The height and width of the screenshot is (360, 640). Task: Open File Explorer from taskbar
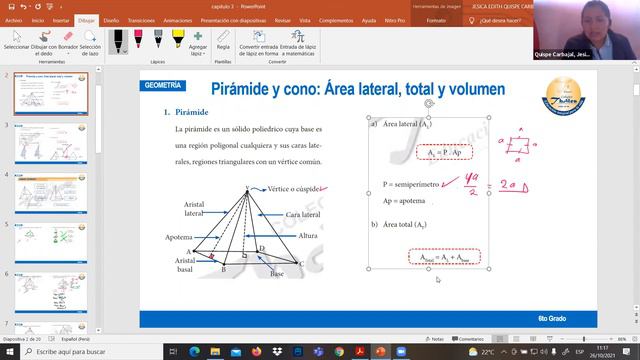pos(215,351)
